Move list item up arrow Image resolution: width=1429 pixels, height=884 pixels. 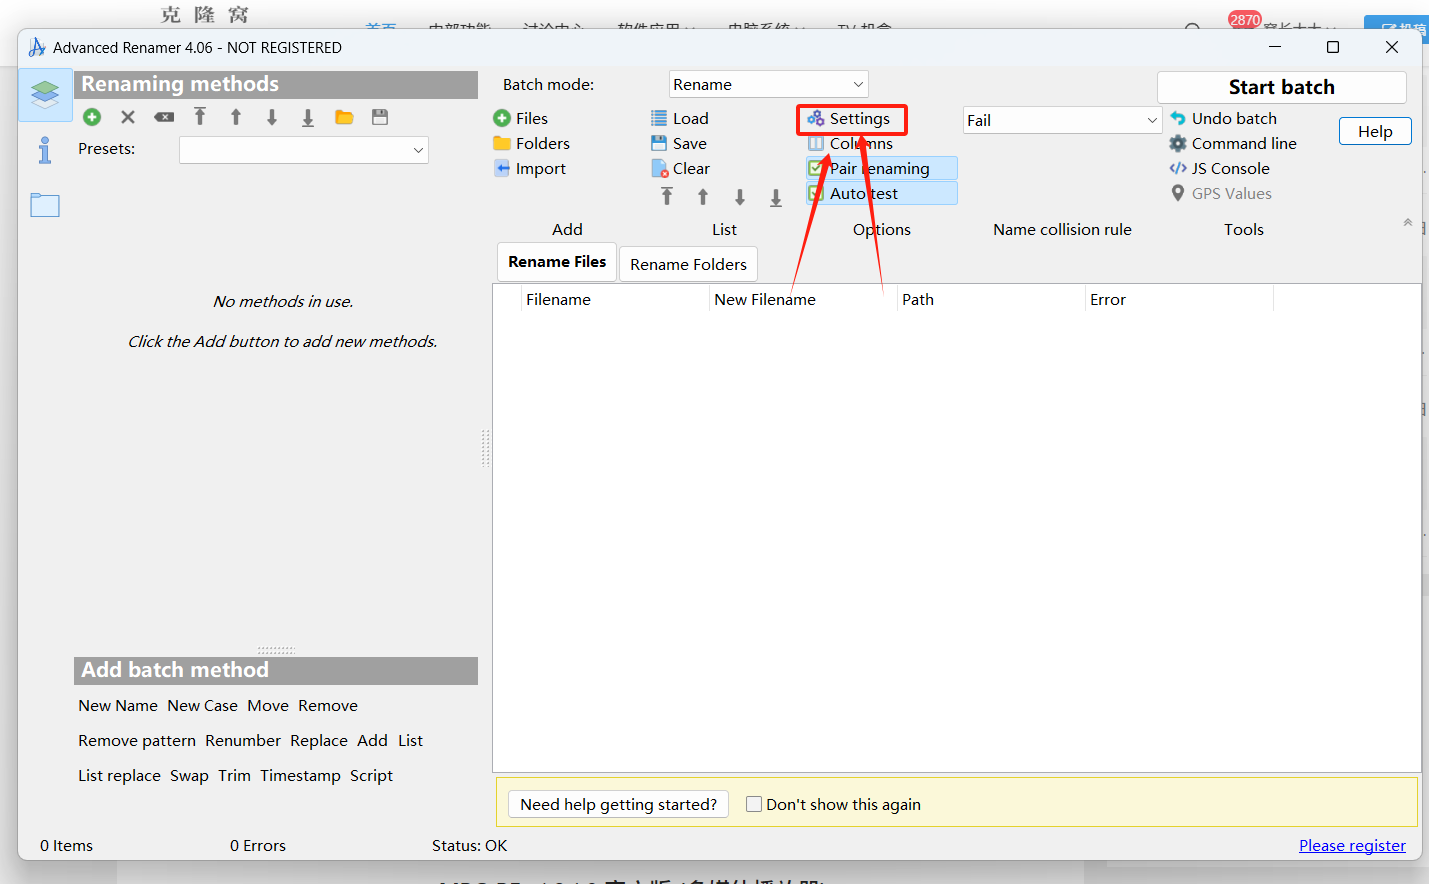pyautogui.click(x=703, y=197)
